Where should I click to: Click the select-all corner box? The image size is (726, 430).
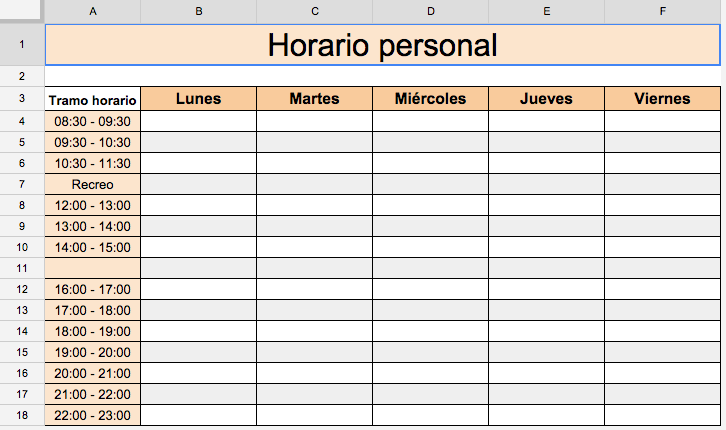pyautogui.click(x=22, y=11)
